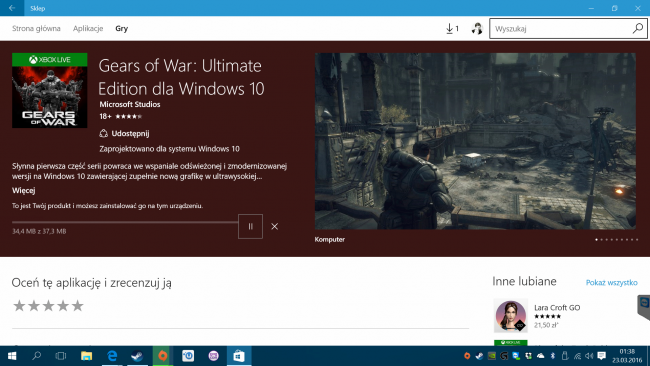The image size is (650, 366).
Task: Switch to Gry tab
Action: (x=121, y=29)
